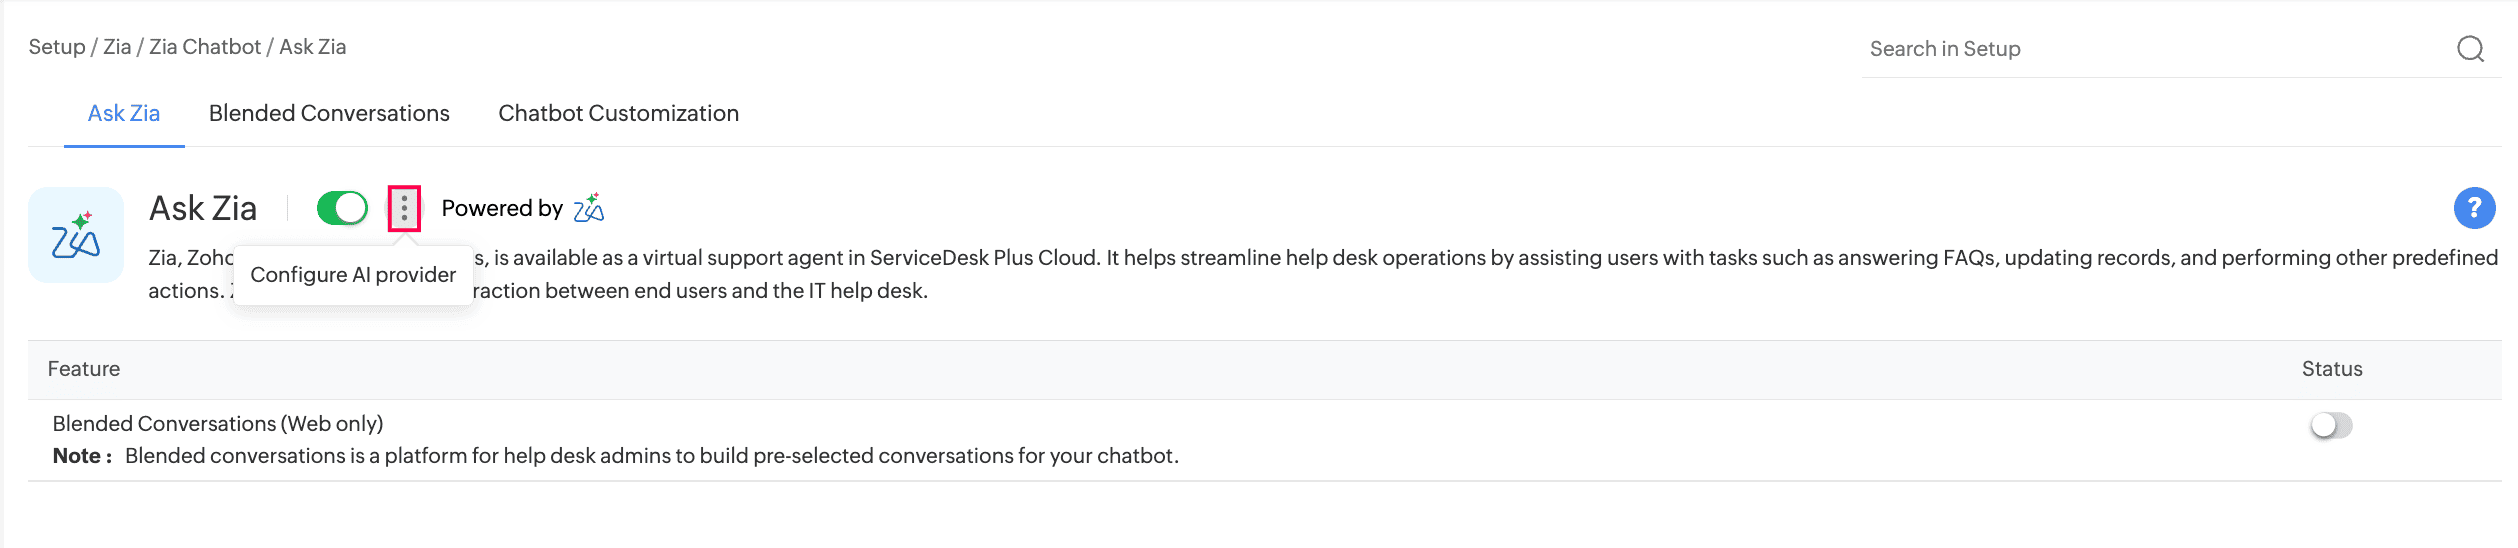This screenshot has width=2518, height=548.
Task: Enable the Blended Conversations status toggle
Action: point(2331,426)
